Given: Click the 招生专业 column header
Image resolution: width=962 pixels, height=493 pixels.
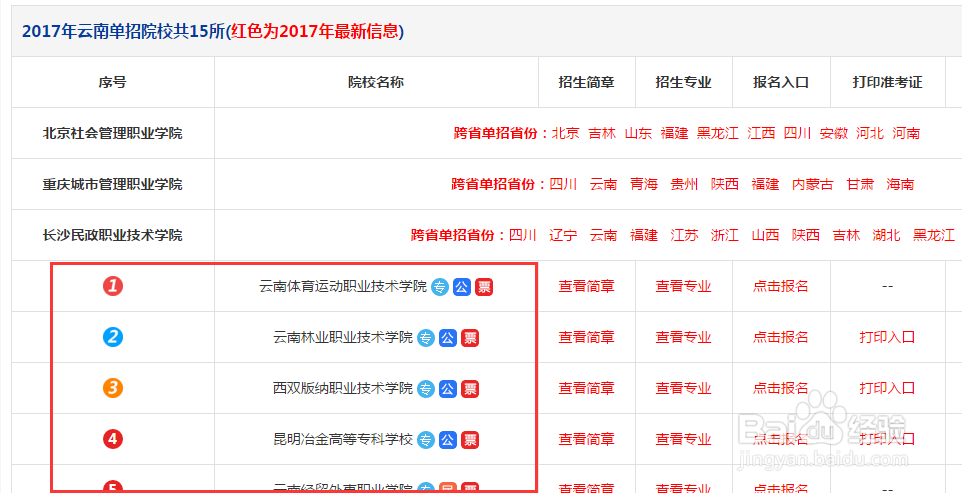Looking at the screenshot, I should 683,82.
